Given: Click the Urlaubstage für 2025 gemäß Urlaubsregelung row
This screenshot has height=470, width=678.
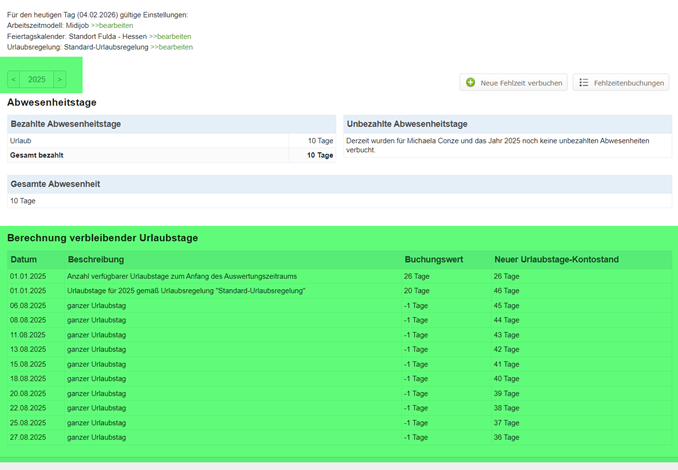Looking at the screenshot, I should pyautogui.click(x=186, y=291).
